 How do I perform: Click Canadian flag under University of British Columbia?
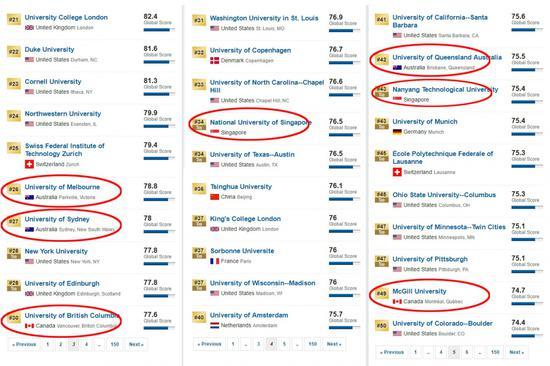[29, 326]
